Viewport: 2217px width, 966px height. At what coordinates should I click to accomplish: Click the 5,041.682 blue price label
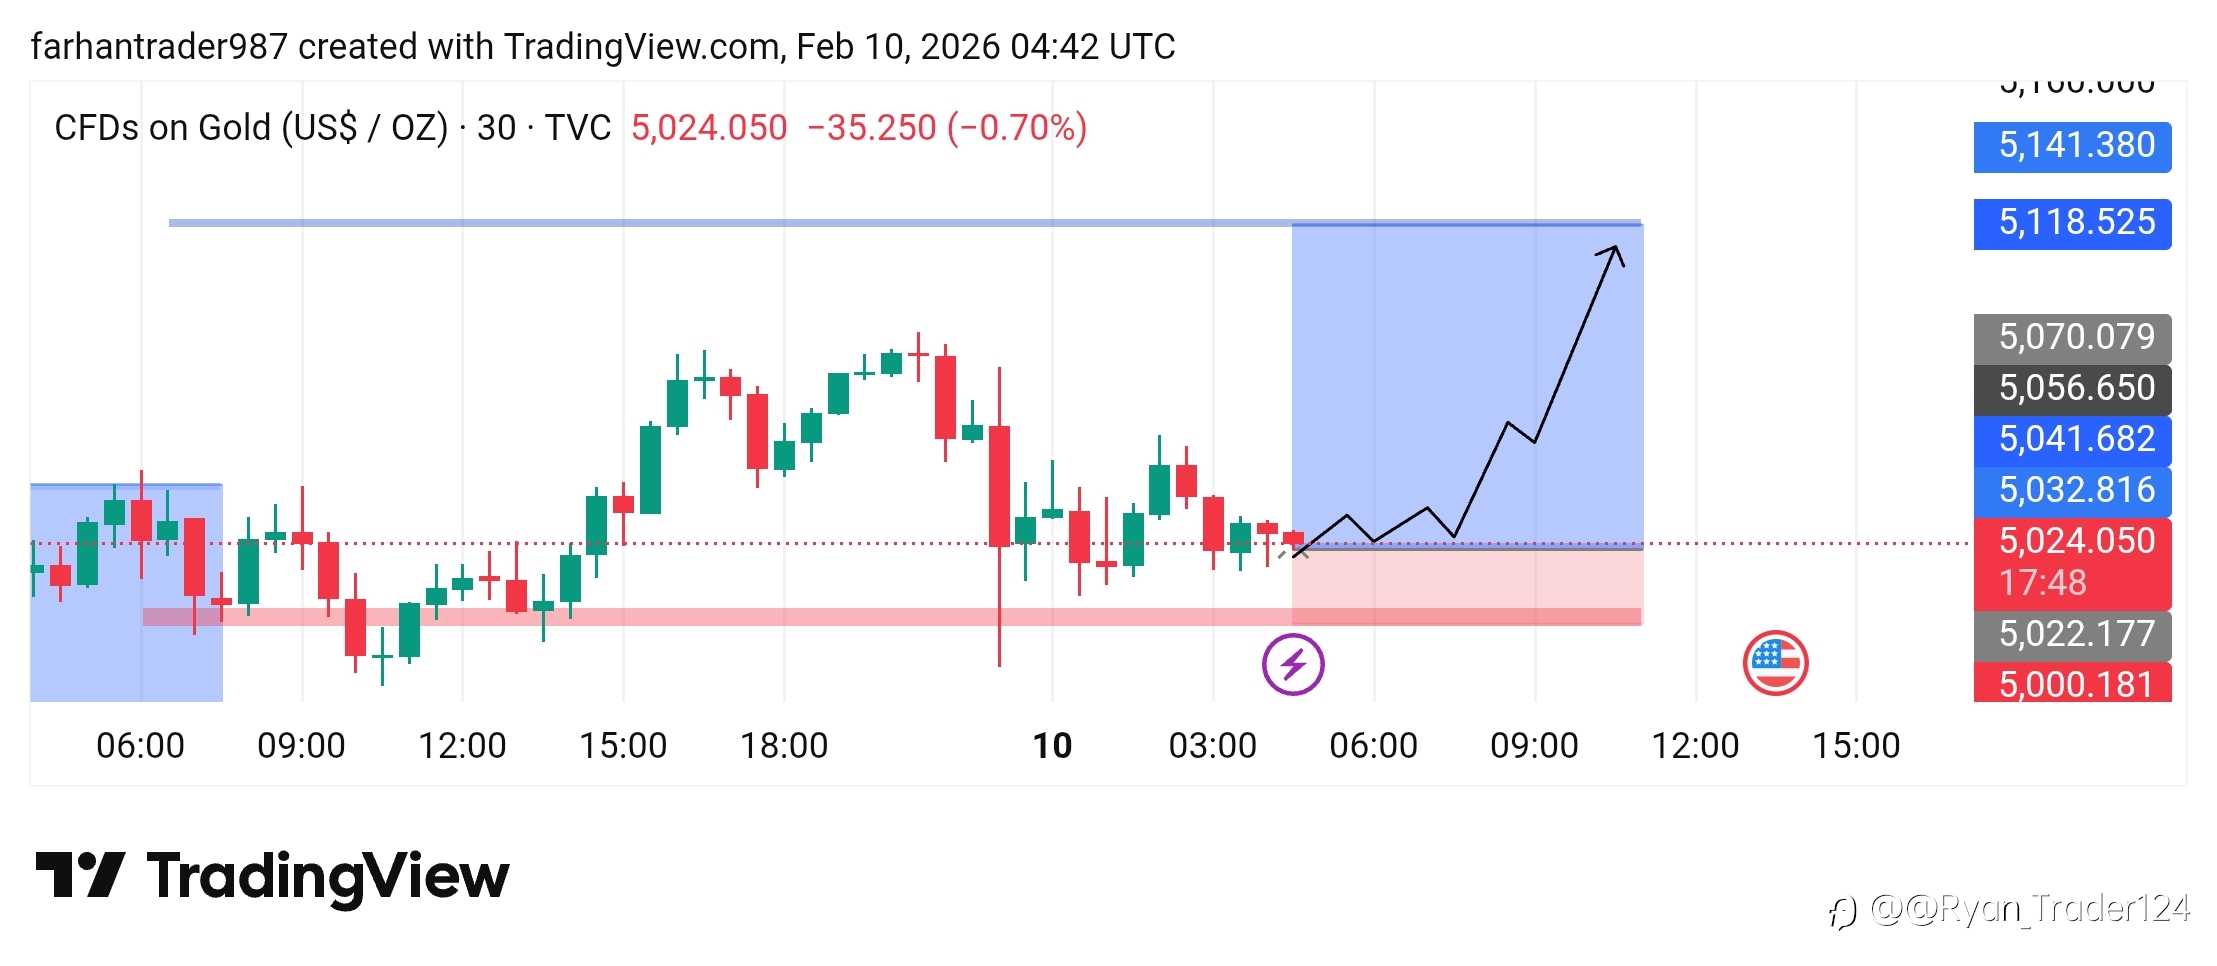(x=2072, y=439)
